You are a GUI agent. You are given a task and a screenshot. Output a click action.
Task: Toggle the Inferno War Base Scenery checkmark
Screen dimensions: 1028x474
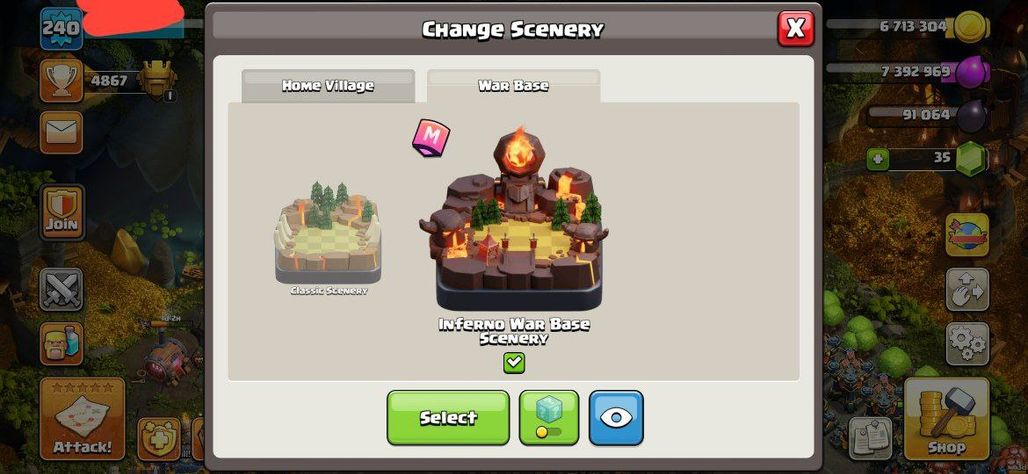[514, 363]
